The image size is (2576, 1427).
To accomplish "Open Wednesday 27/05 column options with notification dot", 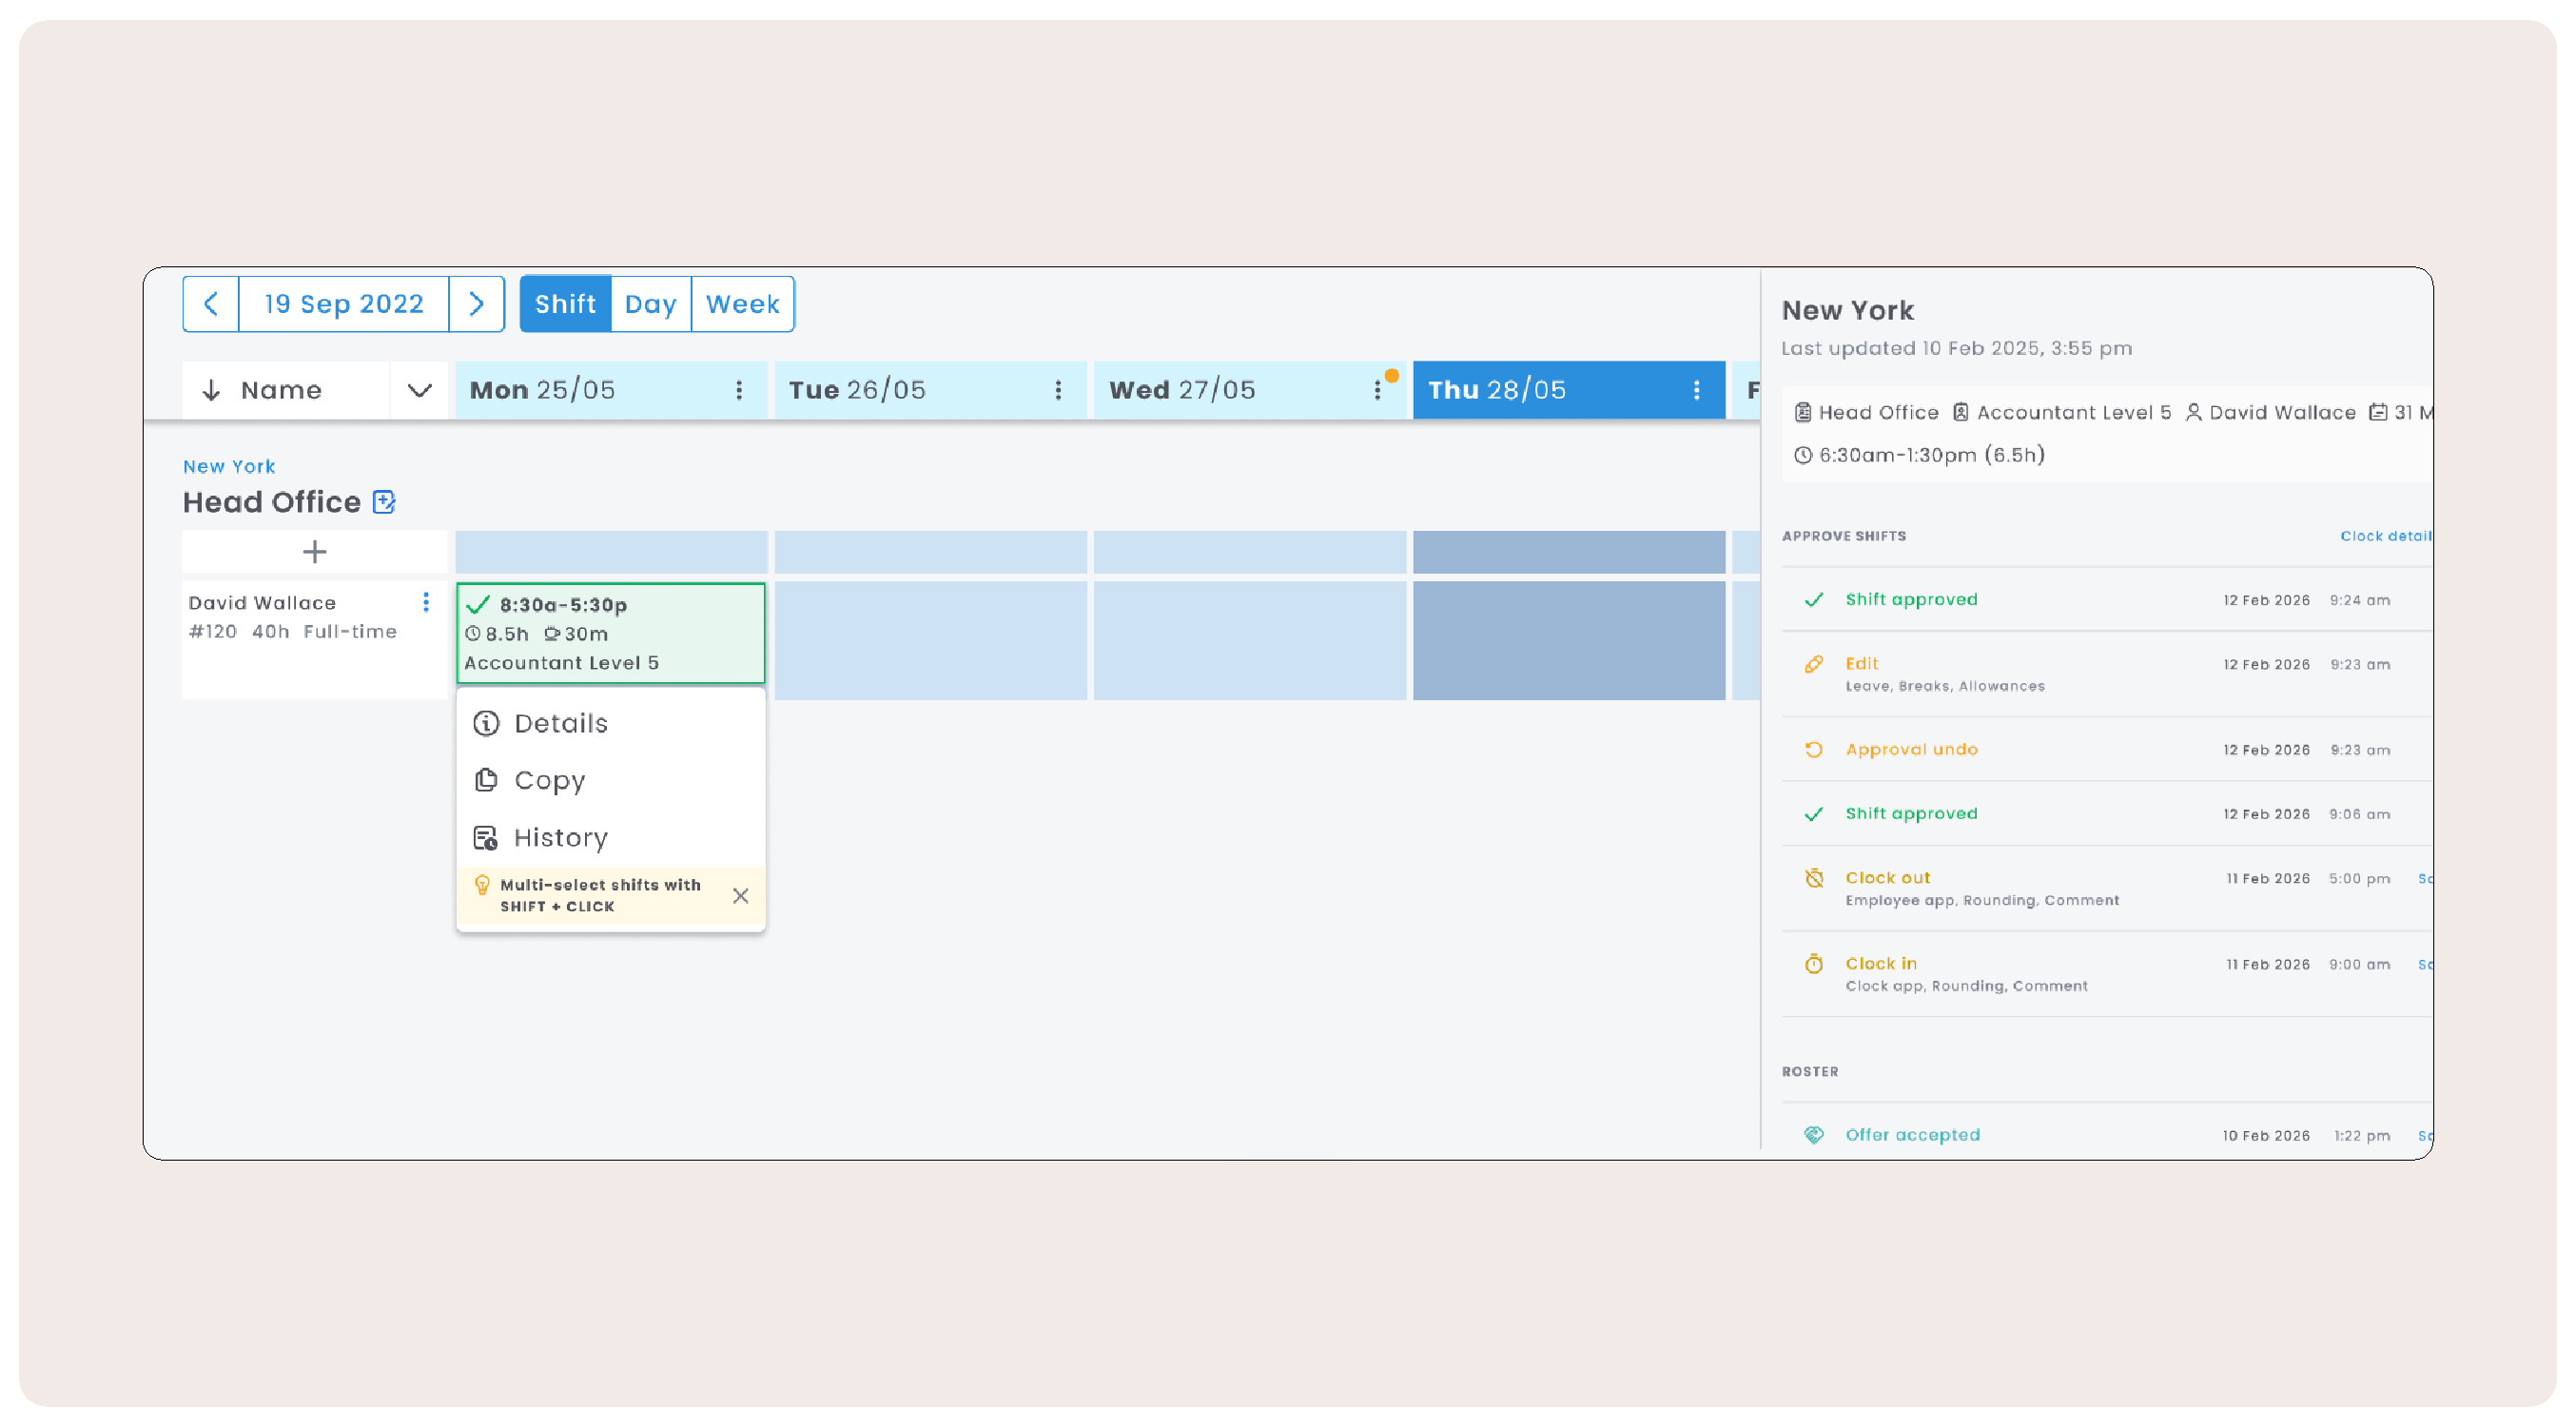I will click(x=1377, y=390).
